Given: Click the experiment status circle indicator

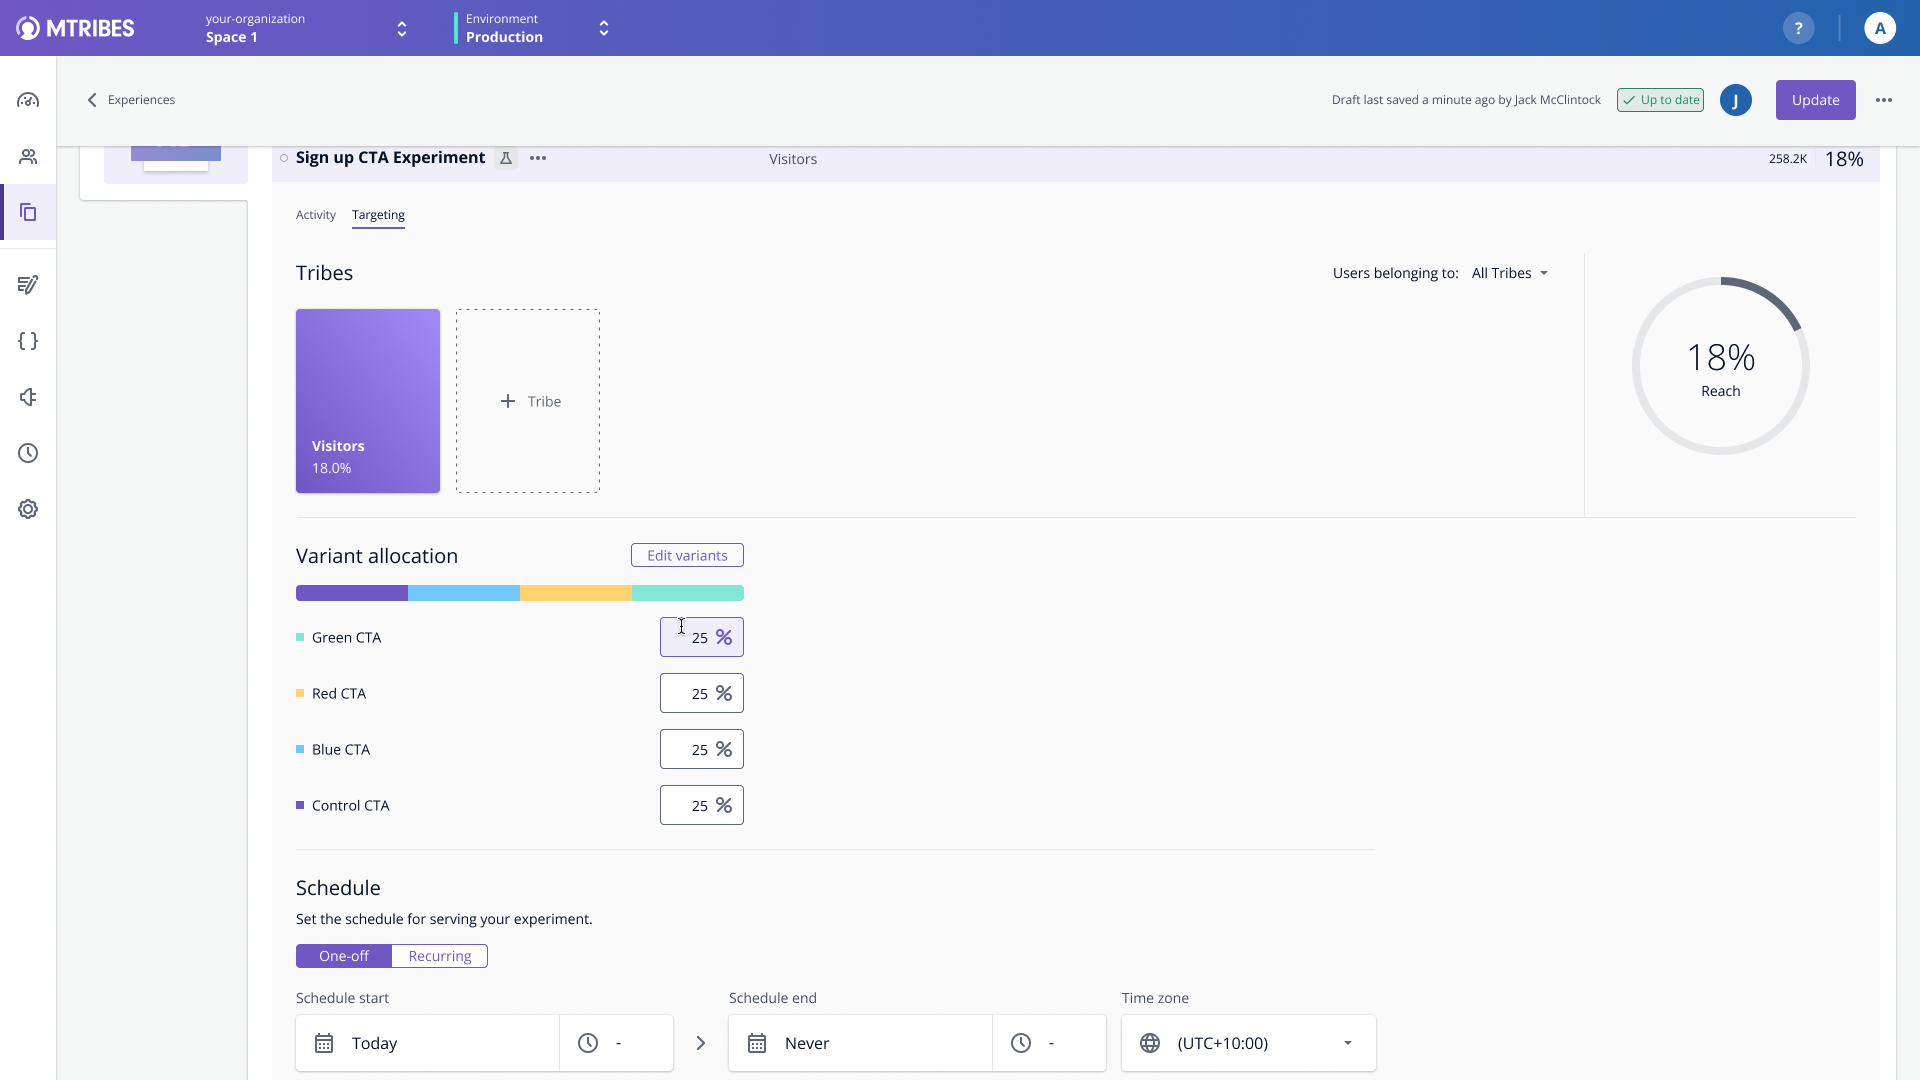Looking at the screenshot, I should coord(284,158).
